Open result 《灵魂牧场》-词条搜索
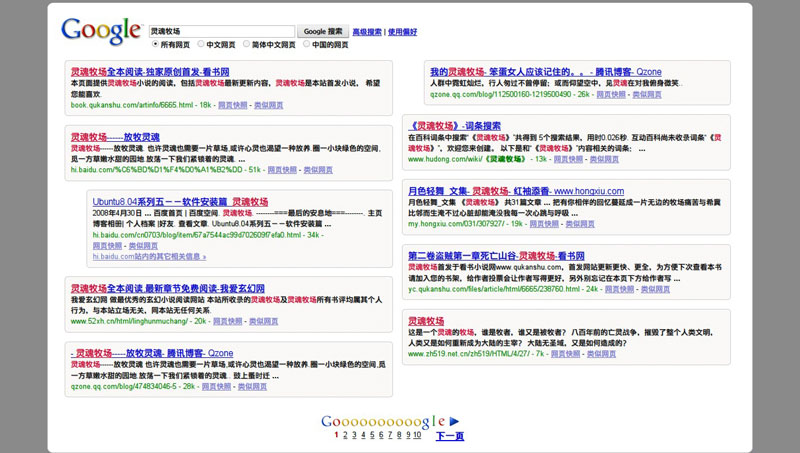The image size is (800, 453). 455,126
